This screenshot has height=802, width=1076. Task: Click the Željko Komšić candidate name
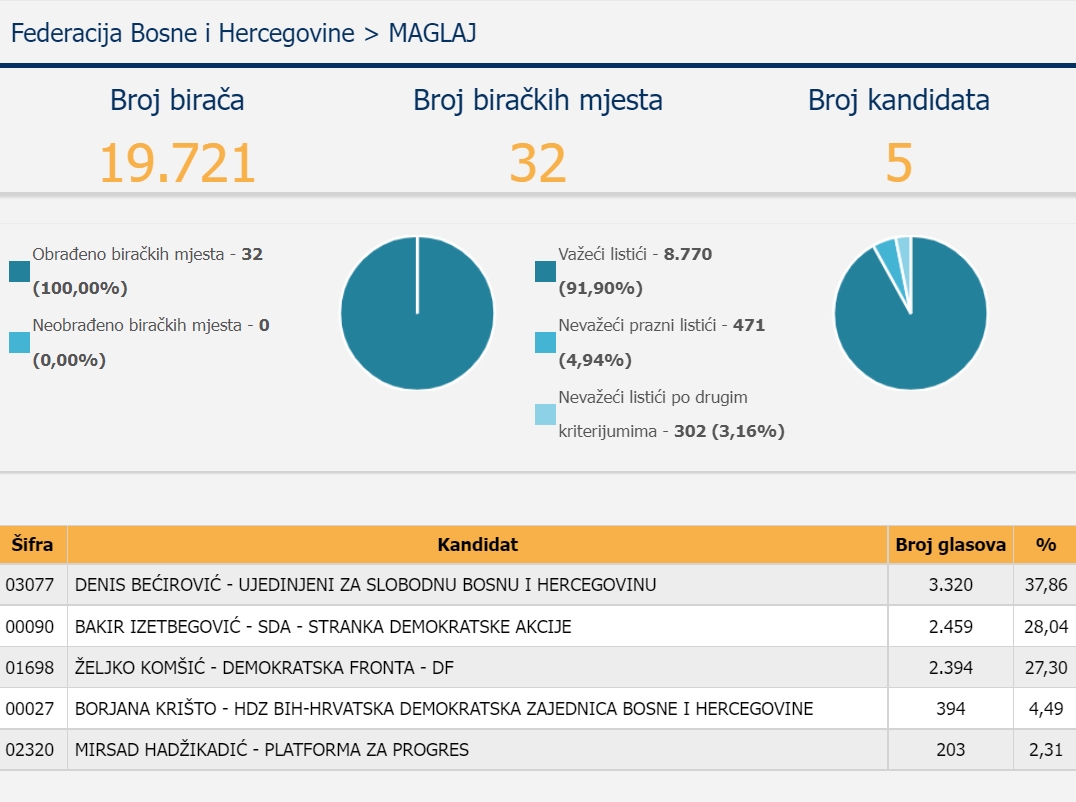tap(265, 668)
